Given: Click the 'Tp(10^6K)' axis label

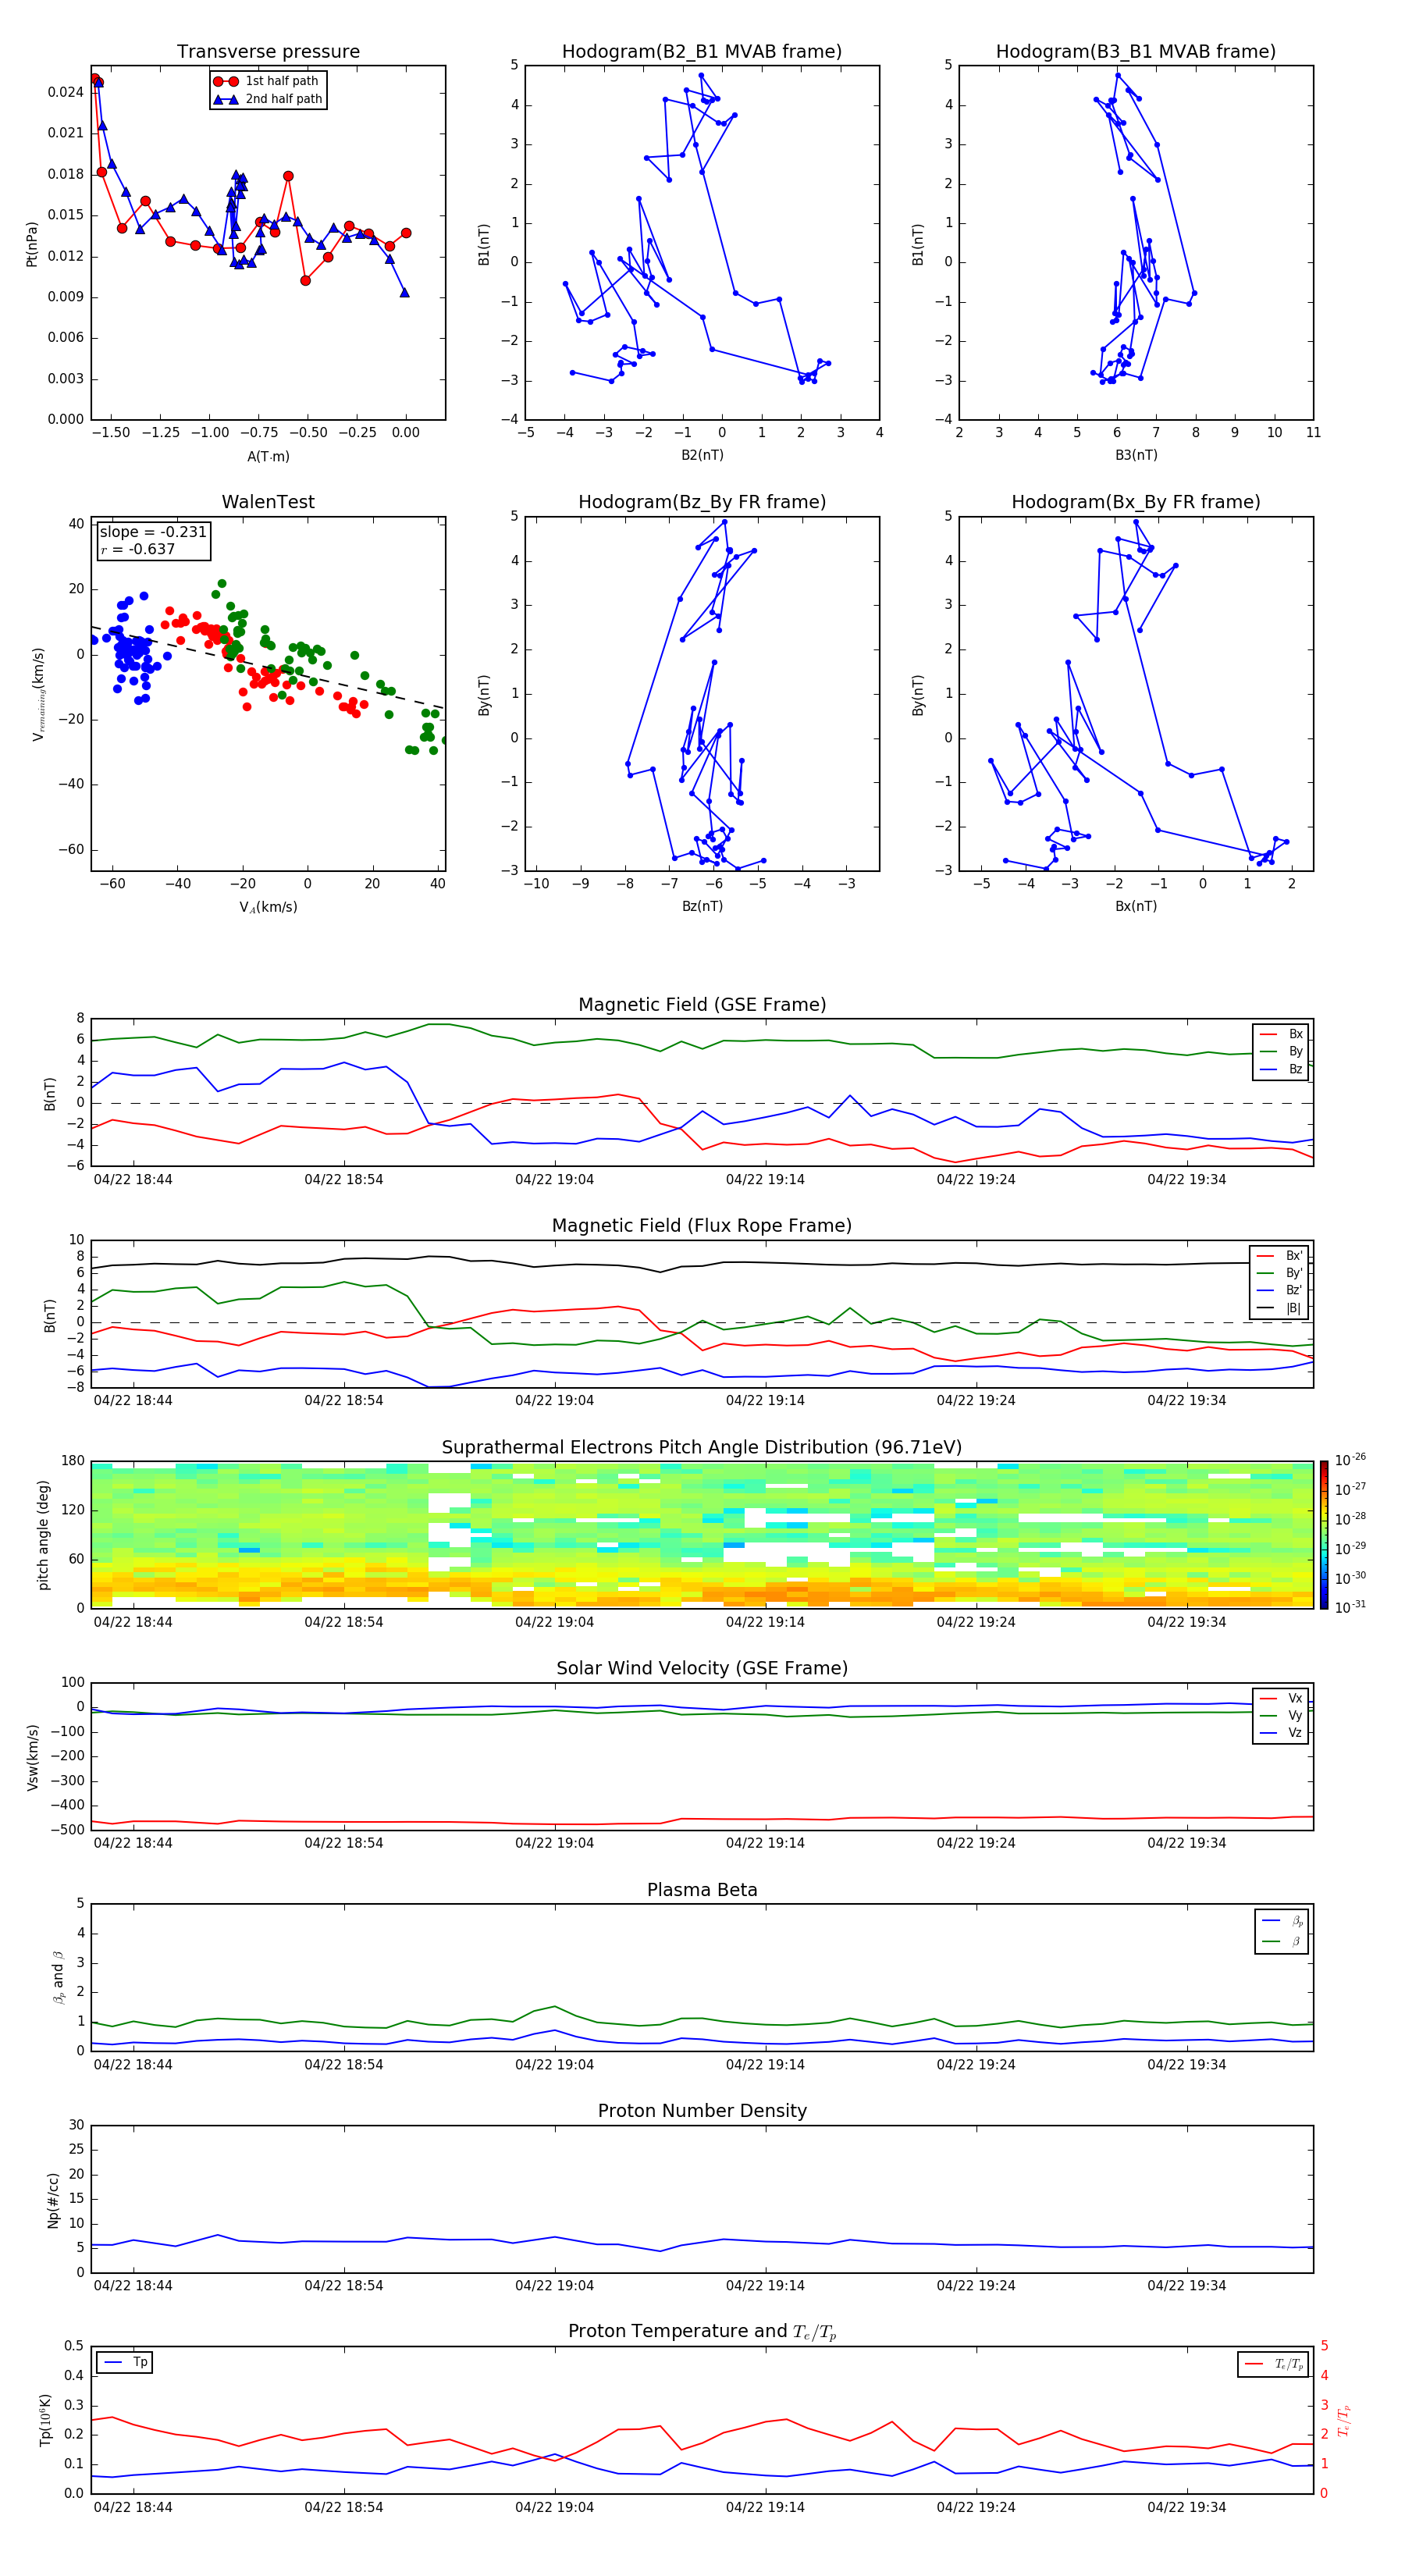Looking at the screenshot, I should click(x=45, y=2421).
